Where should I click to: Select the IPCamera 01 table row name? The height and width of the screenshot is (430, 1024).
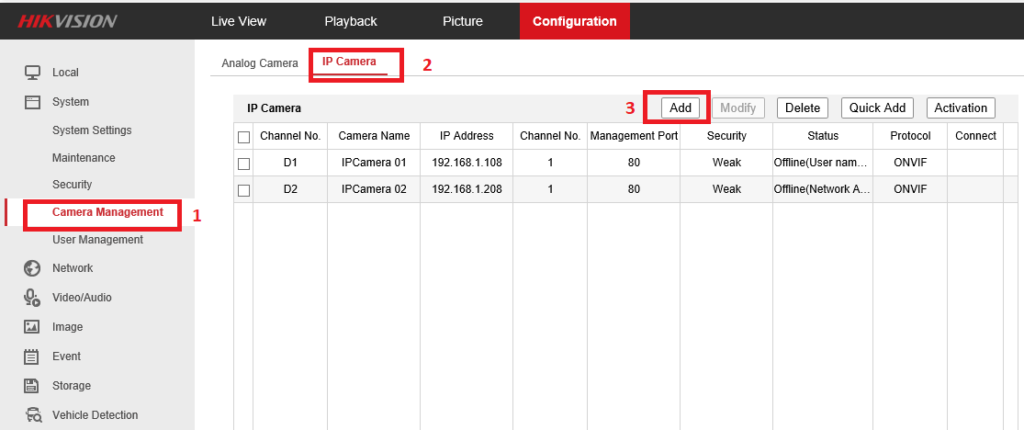point(374,162)
